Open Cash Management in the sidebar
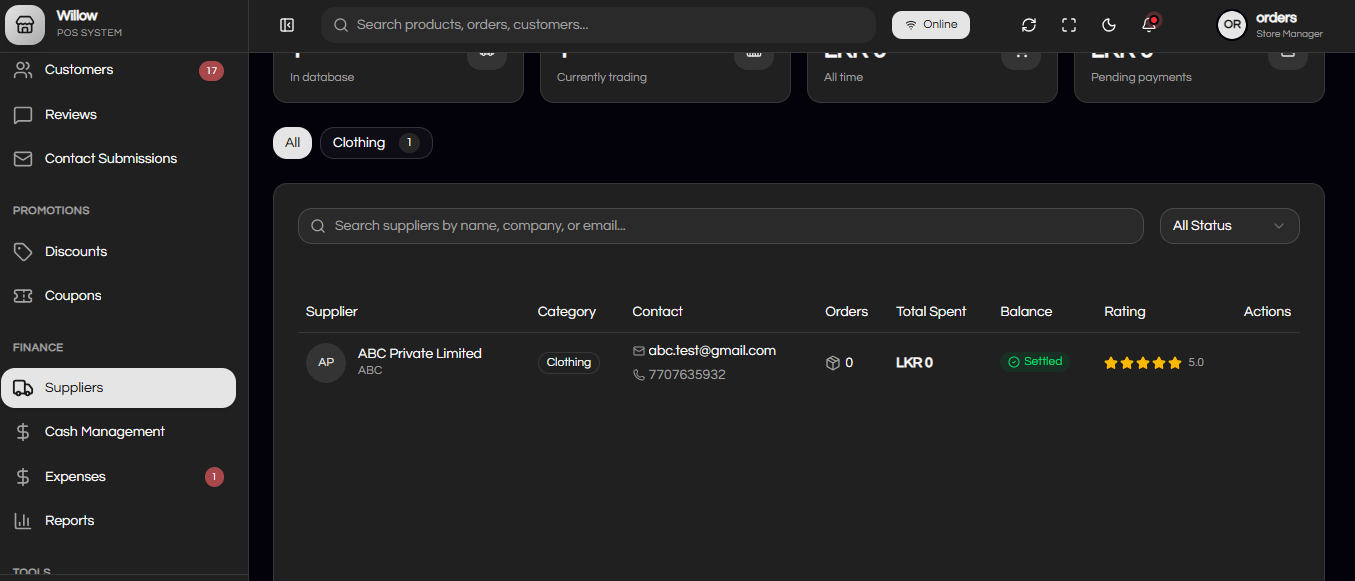The width and height of the screenshot is (1355, 581). click(118, 432)
